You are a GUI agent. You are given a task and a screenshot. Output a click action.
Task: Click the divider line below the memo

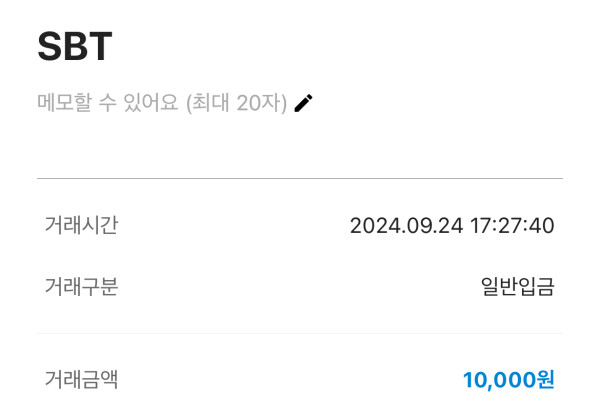pyautogui.click(x=300, y=178)
